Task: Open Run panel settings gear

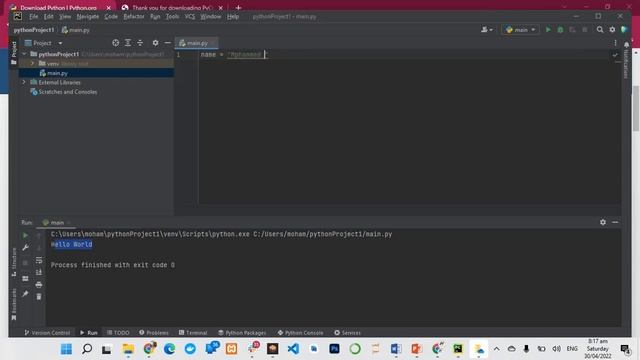Action: pos(603,222)
